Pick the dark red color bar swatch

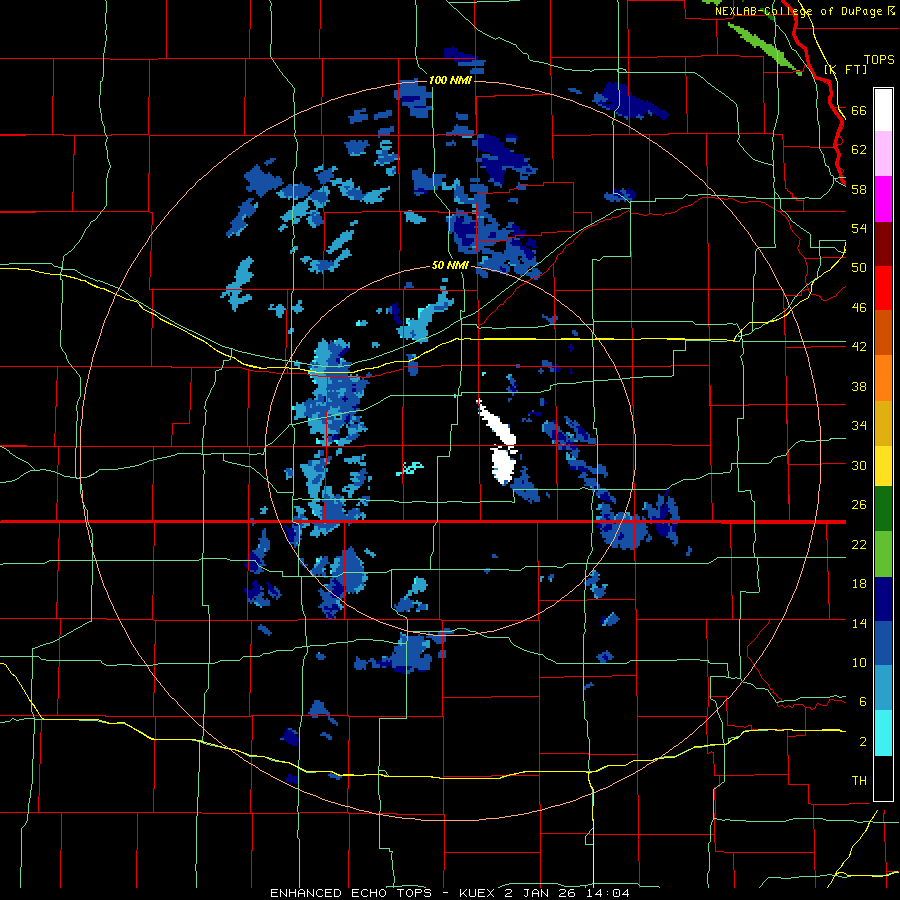click(883, 244)
